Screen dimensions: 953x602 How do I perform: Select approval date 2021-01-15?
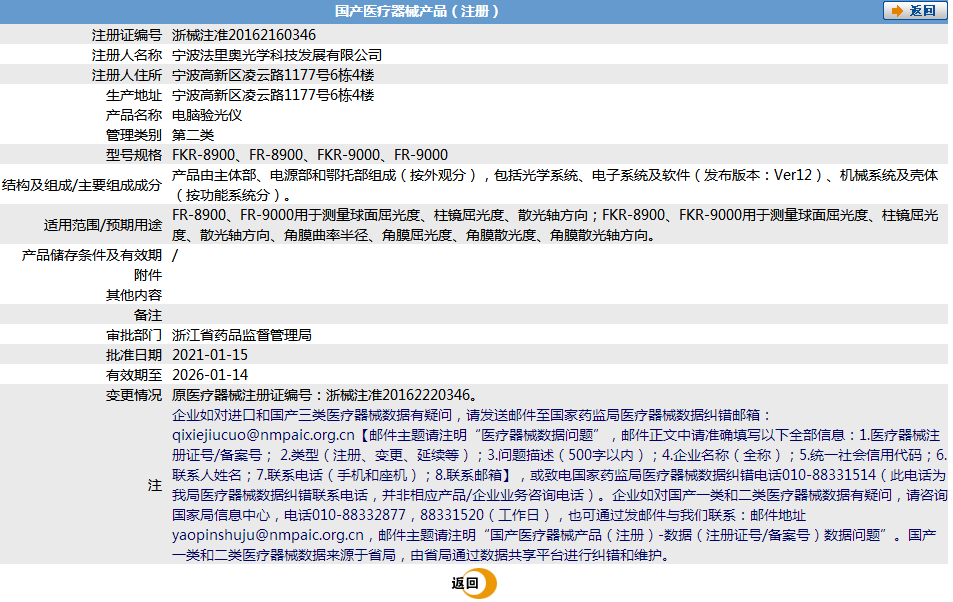(x=210, y=355)
